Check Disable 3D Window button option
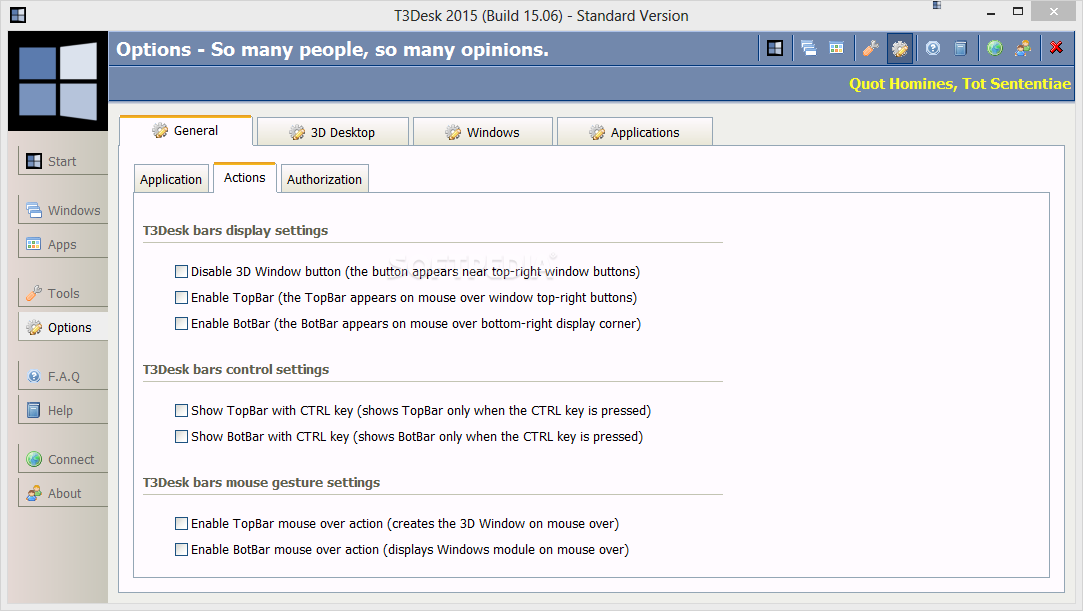The width and height of the screenshot is (1083, 611). 182,271
